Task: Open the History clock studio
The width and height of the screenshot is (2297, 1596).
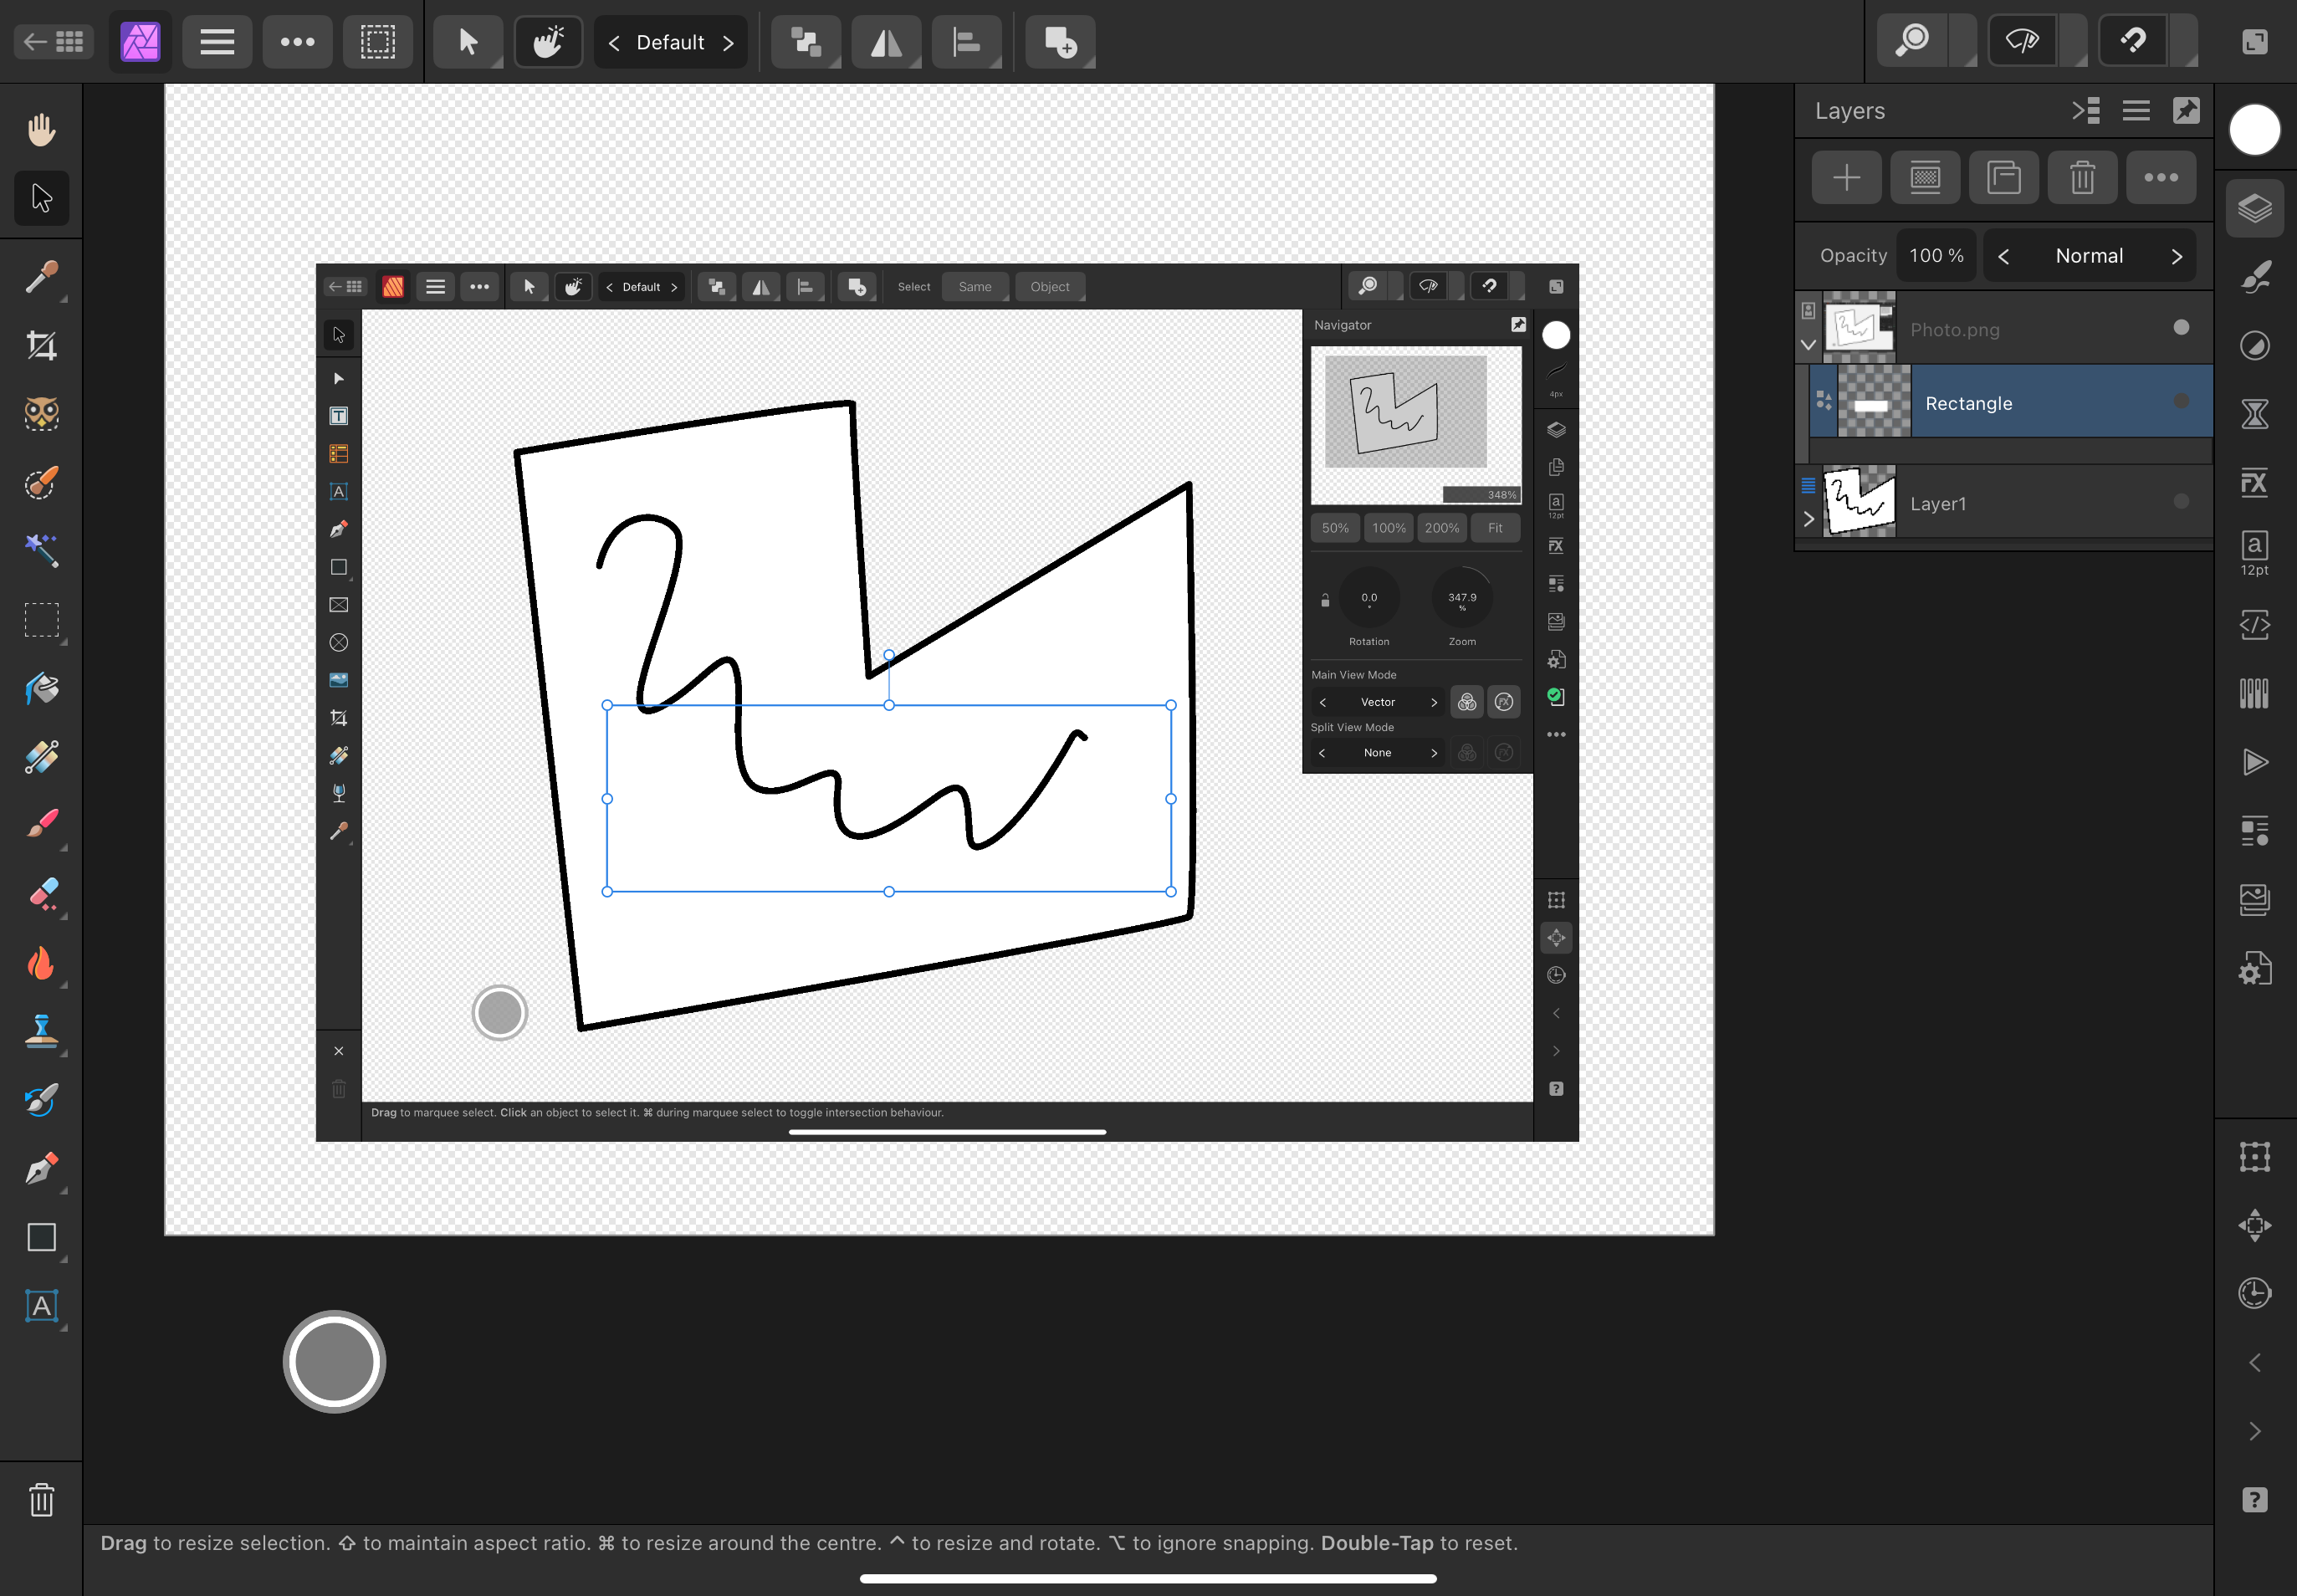Action: point(2255,1293)
